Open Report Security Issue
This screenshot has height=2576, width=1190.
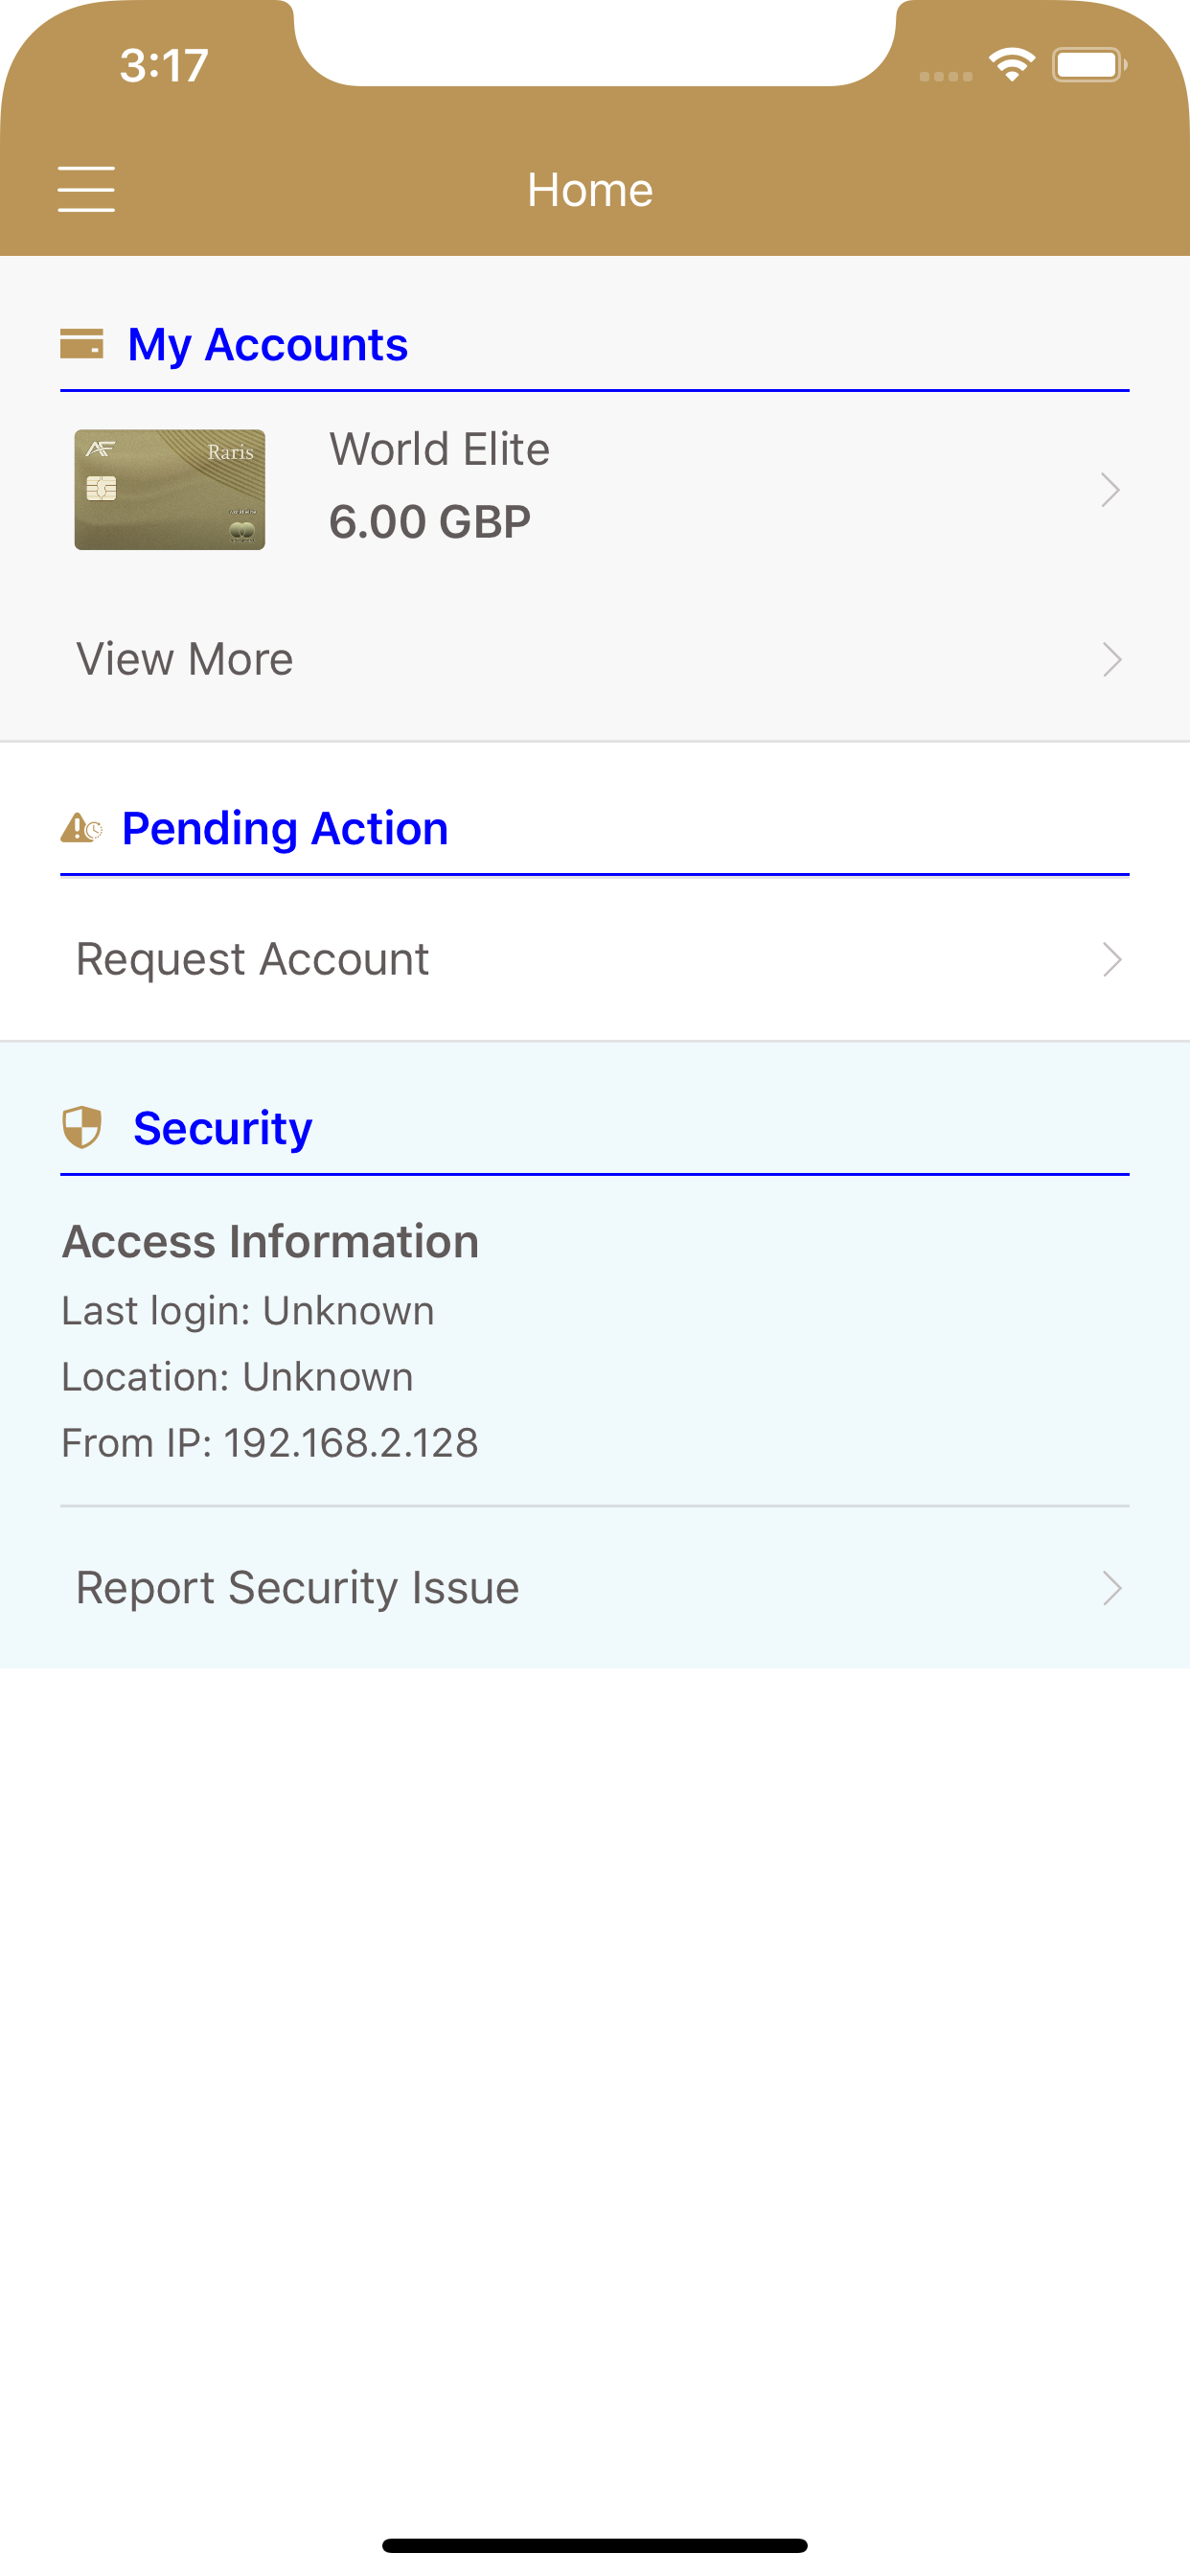coord(298,1588)
